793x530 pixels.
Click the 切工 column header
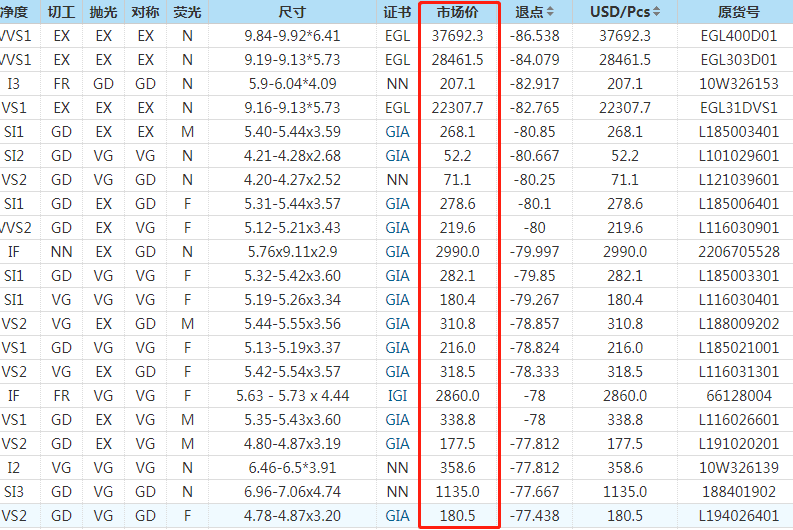[61, 12]
